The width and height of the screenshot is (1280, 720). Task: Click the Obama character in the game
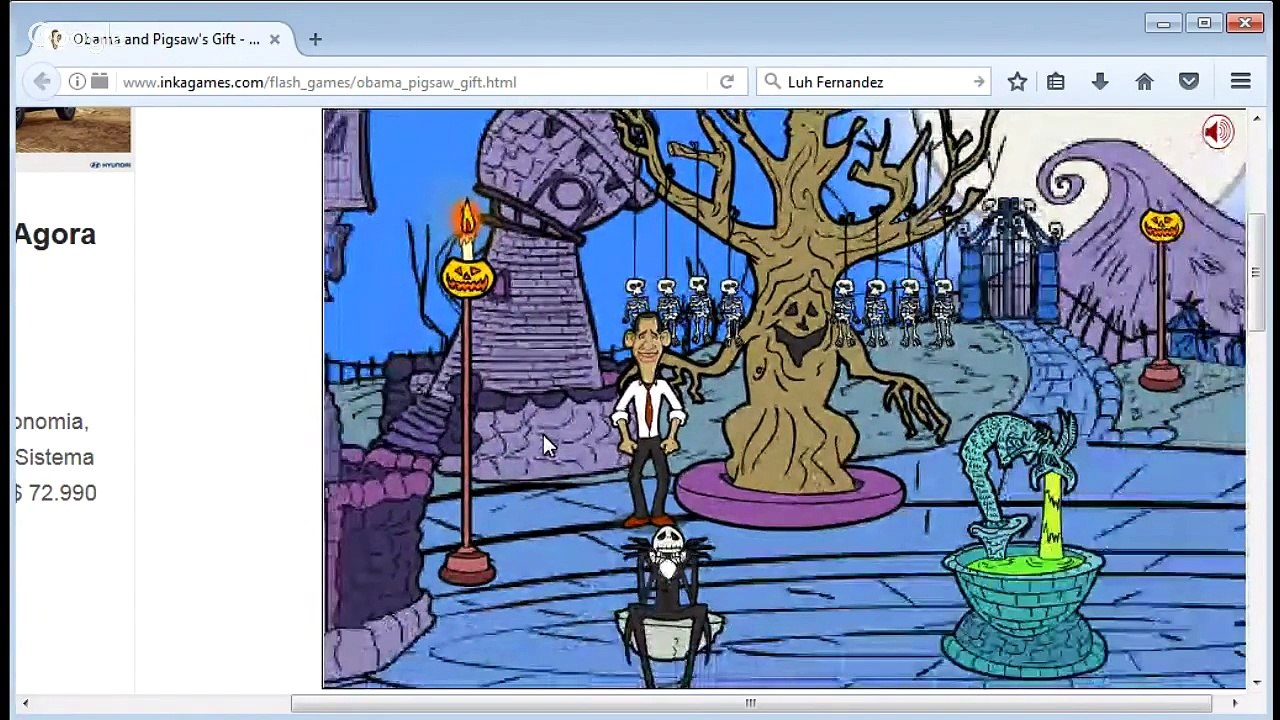point(648,418)
